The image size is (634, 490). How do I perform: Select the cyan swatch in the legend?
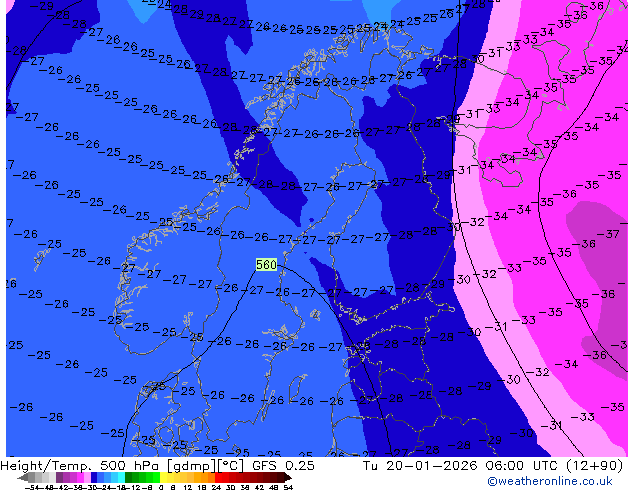(121, 477)
